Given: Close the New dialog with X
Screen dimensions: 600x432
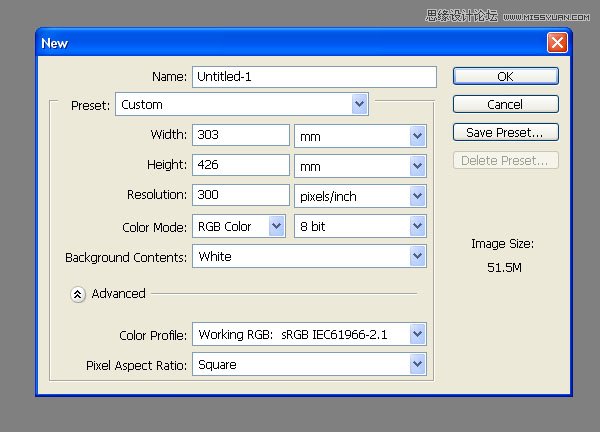Looking at the screenshot, I should (557, 42).
